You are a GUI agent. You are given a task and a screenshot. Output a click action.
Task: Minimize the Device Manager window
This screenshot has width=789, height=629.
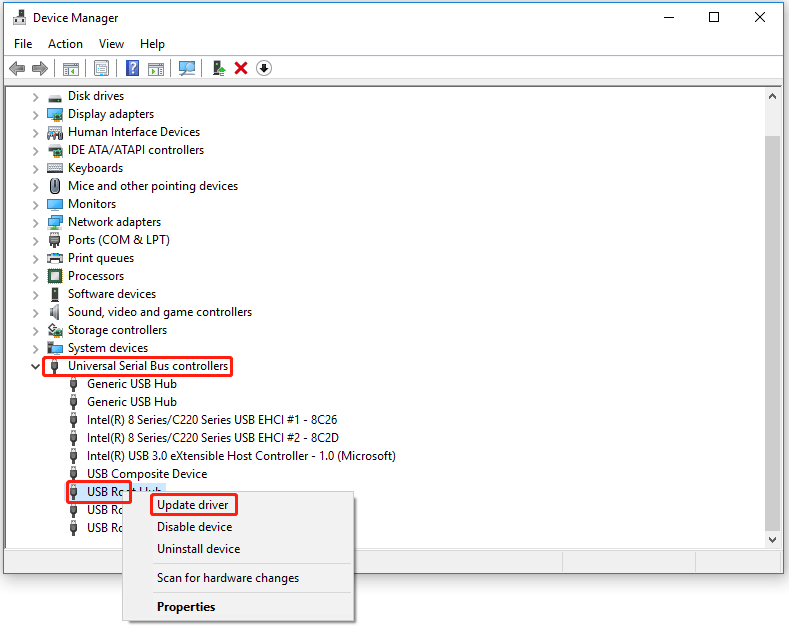click(669, 18)
